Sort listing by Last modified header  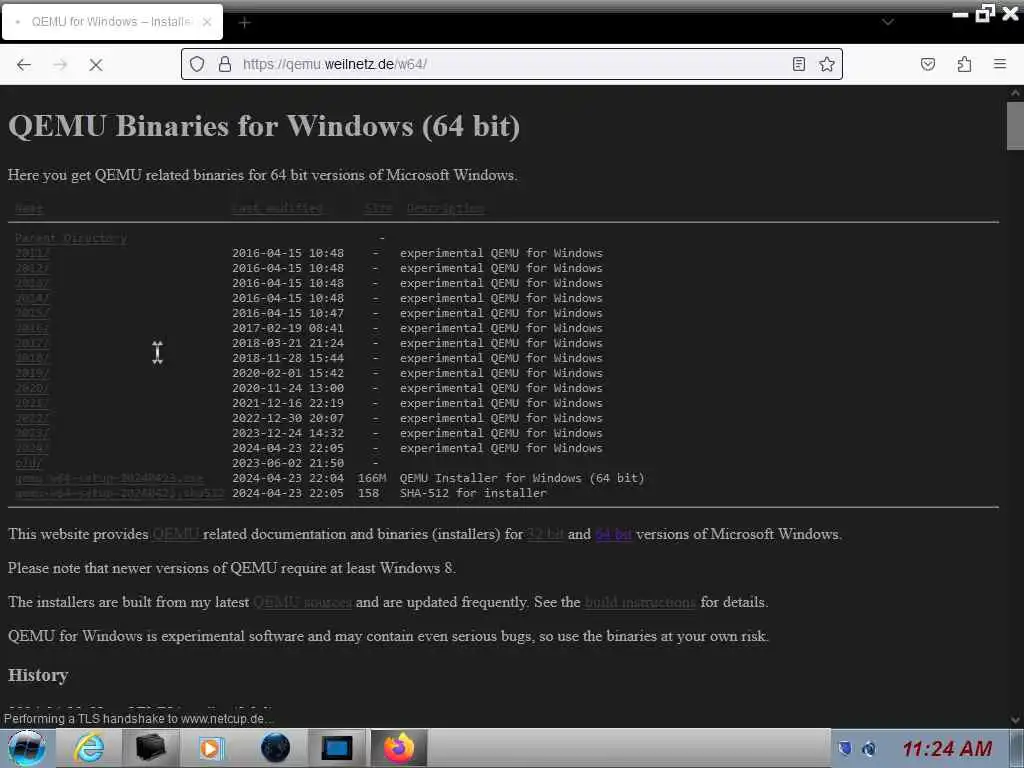[277, 208]
